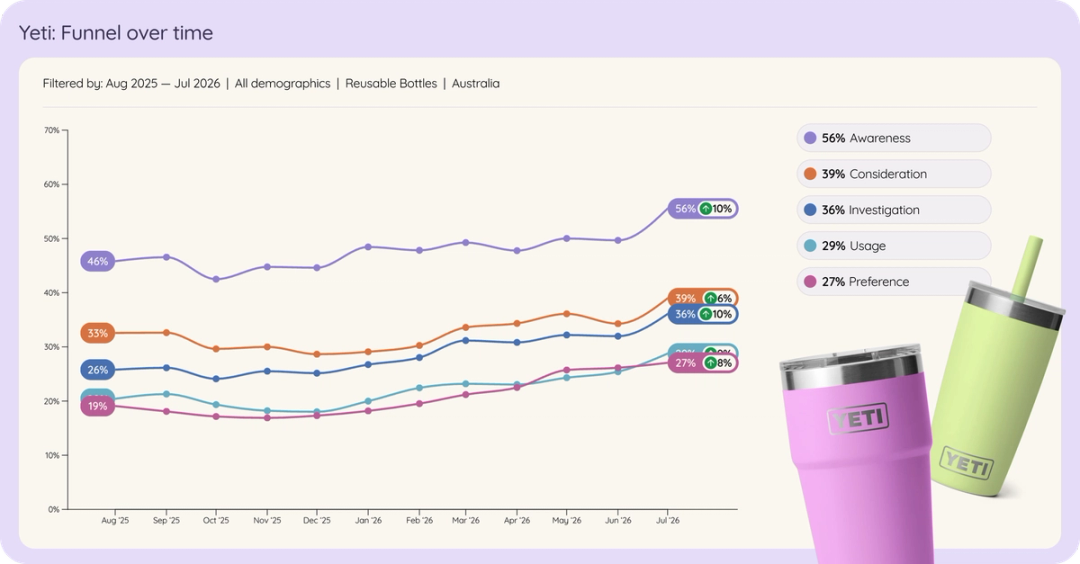Click the Aug '25 x-axis label
The height and width of the screenshot is (564, 1080).
(115, 521)
